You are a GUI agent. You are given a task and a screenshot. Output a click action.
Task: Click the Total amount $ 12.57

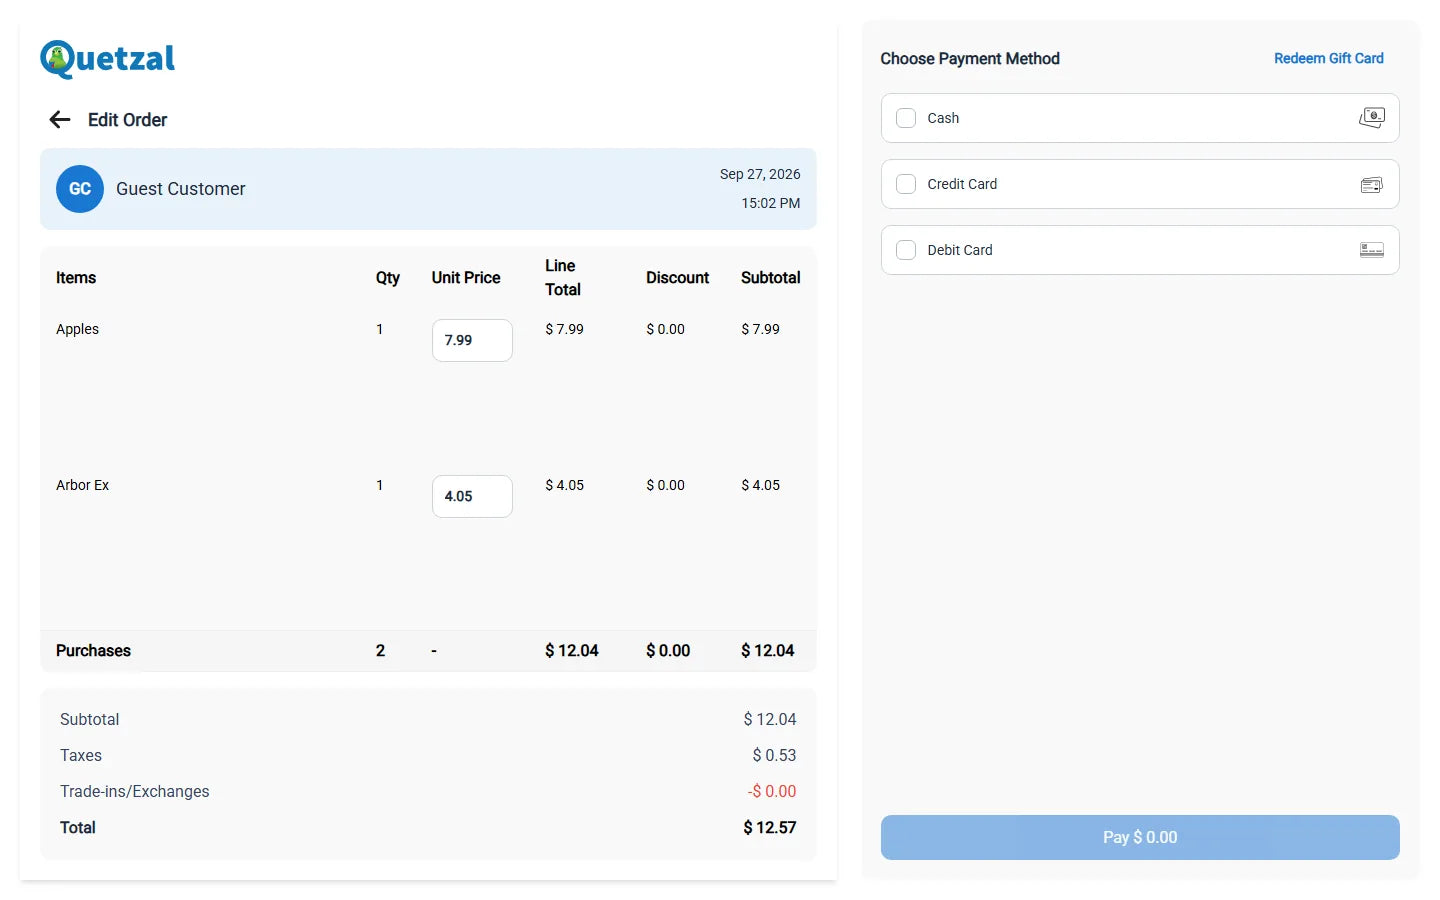pos(770,827)
